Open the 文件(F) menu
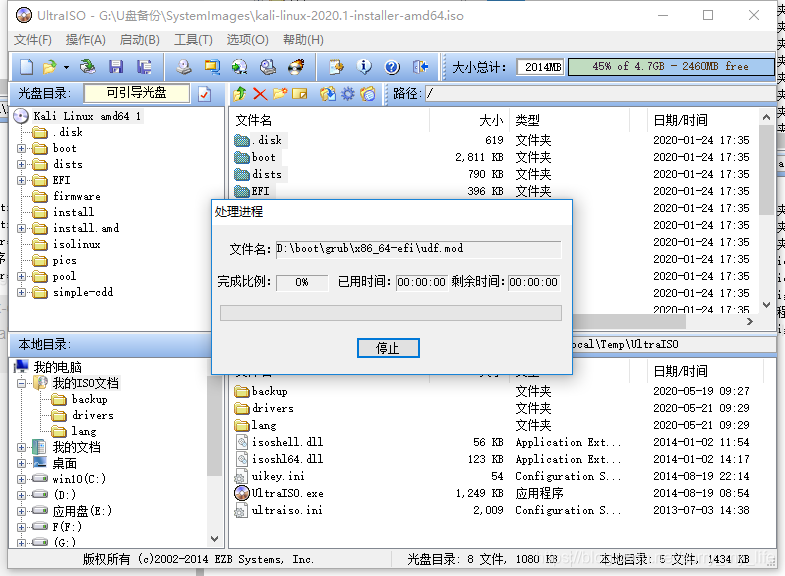 [x=33, y=40]
